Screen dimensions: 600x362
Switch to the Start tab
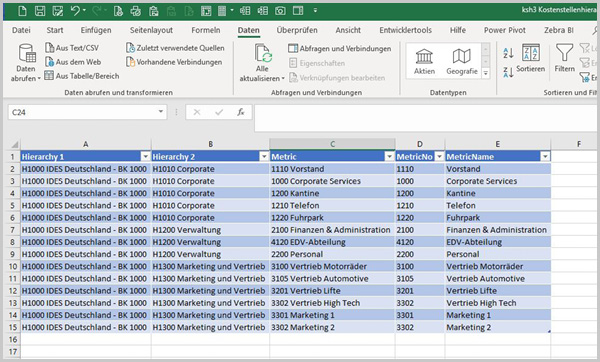[55, 30]
